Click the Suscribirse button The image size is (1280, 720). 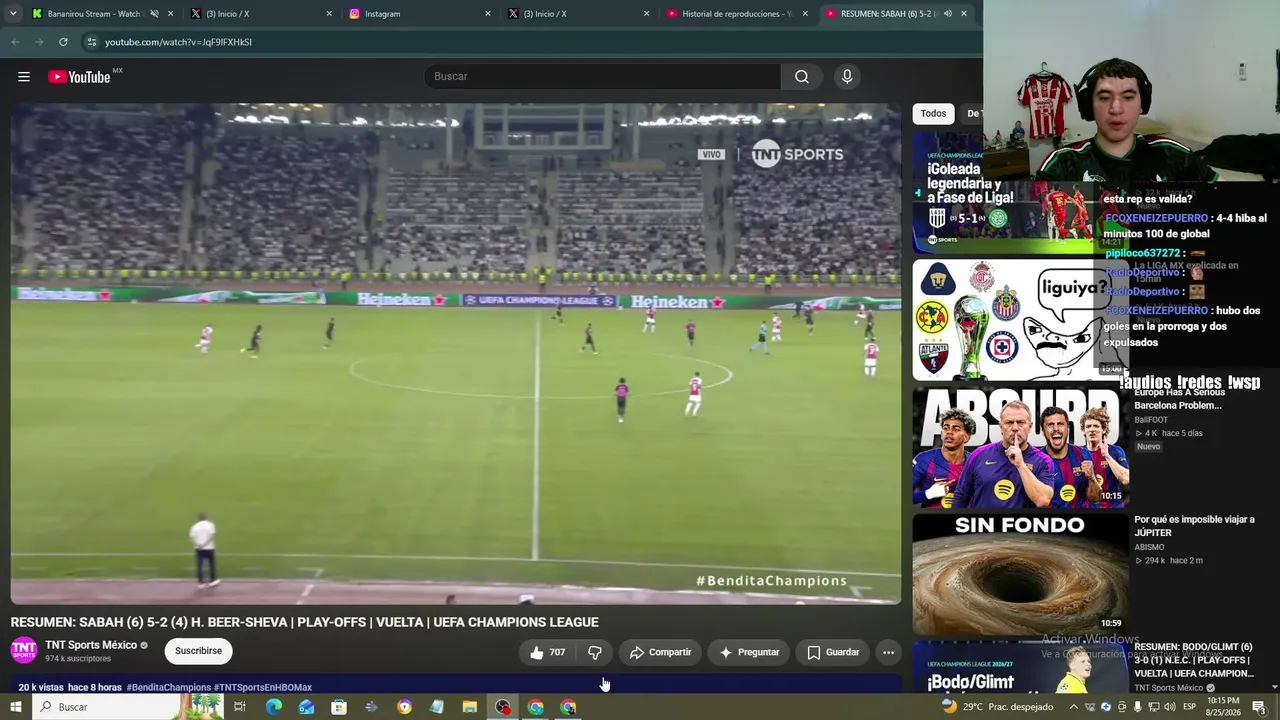[x=198, y=651]
